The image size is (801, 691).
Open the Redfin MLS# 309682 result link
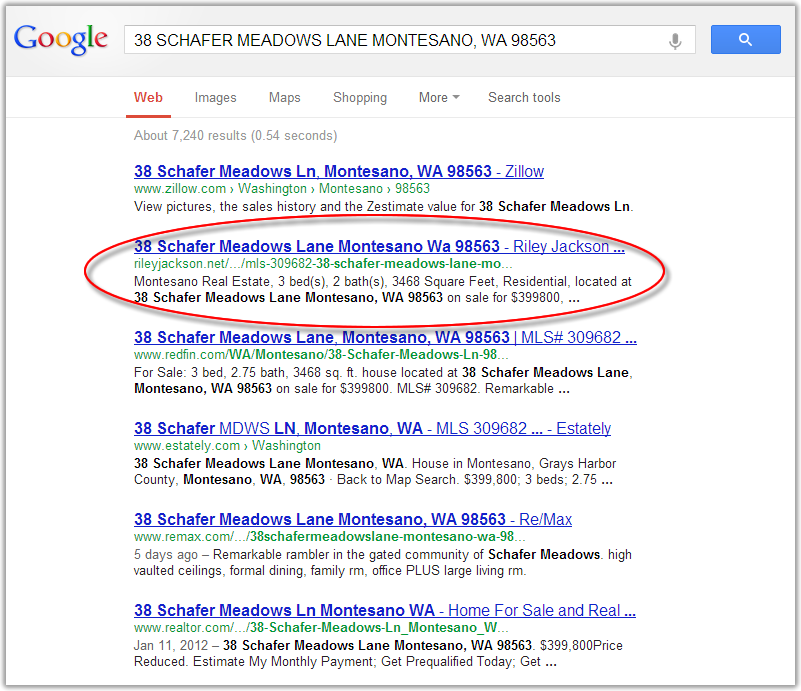pos(385,337)
